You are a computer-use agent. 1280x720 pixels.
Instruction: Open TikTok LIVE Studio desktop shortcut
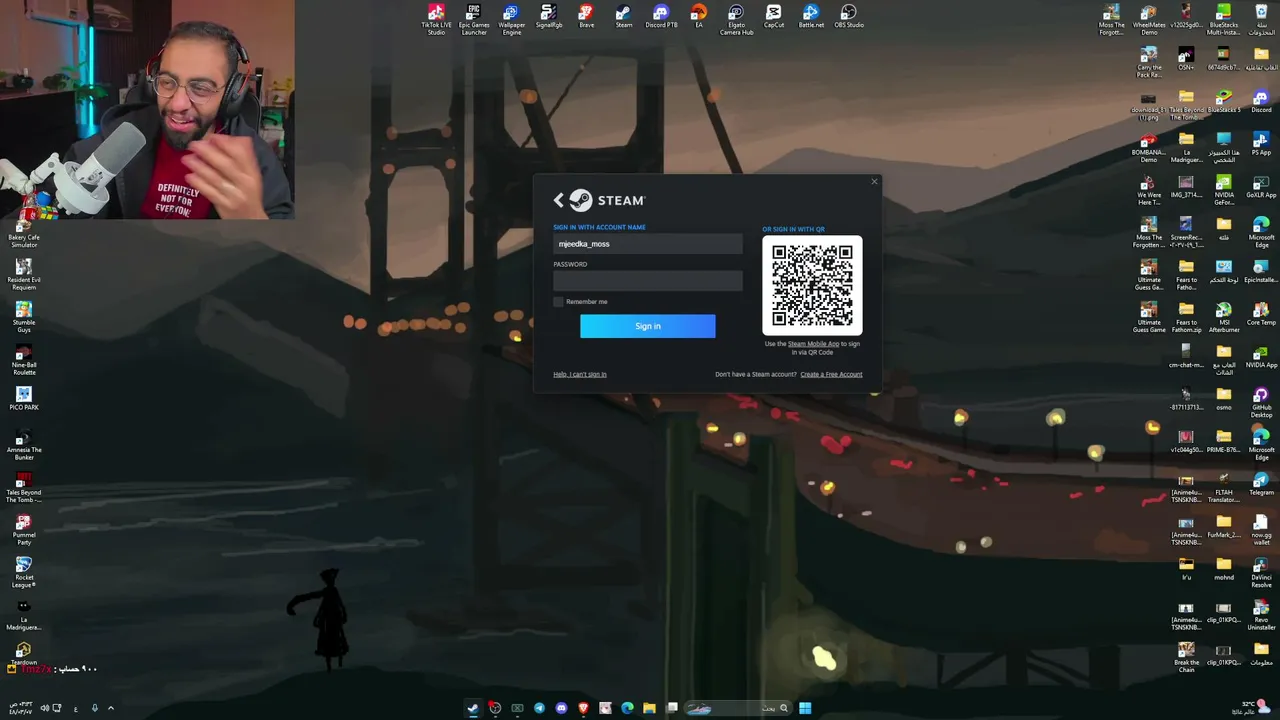436,19
